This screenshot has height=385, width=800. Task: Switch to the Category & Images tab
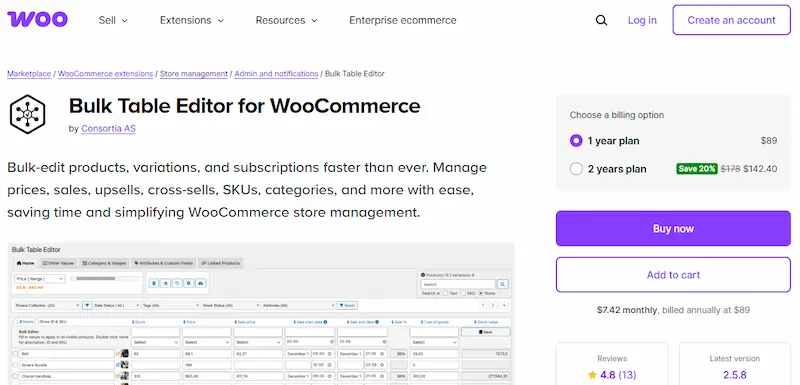point(104,263)
